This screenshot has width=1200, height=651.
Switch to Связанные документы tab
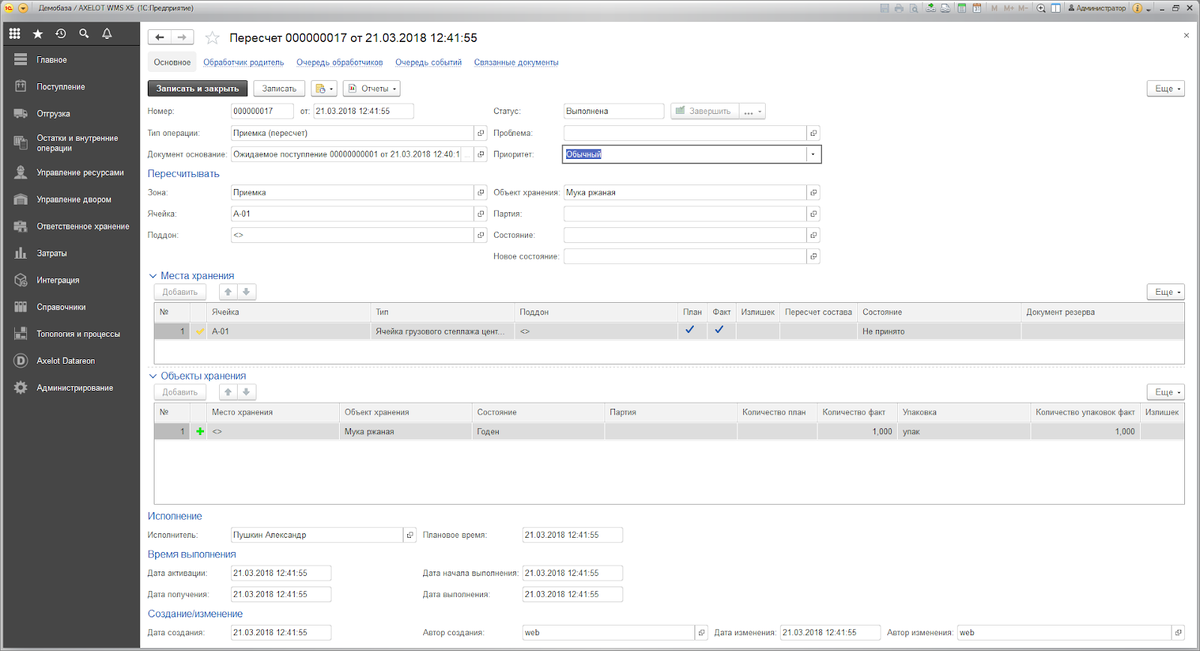point(516,62)
